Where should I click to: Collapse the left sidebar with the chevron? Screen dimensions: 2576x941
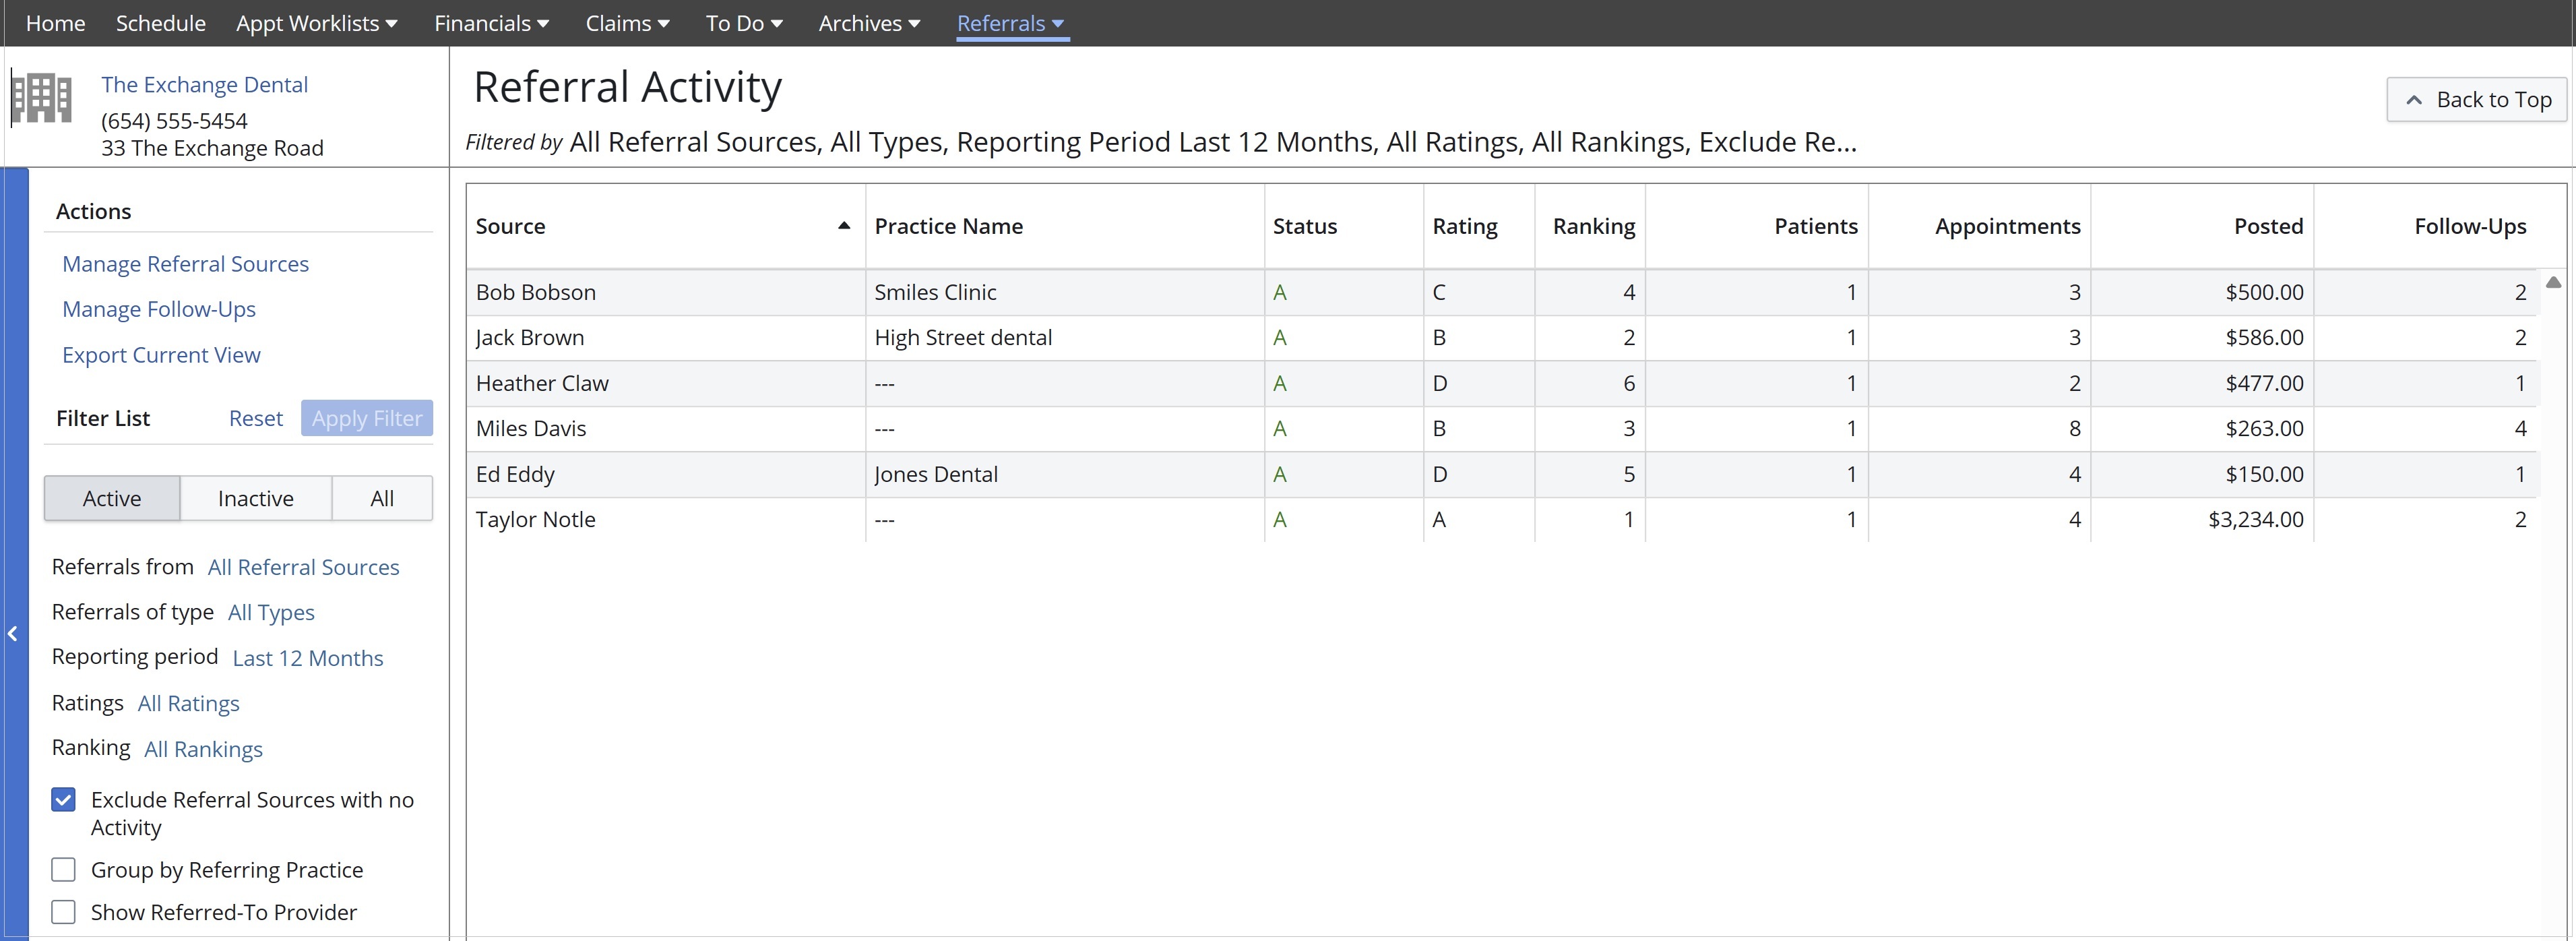tap(13, 633)
